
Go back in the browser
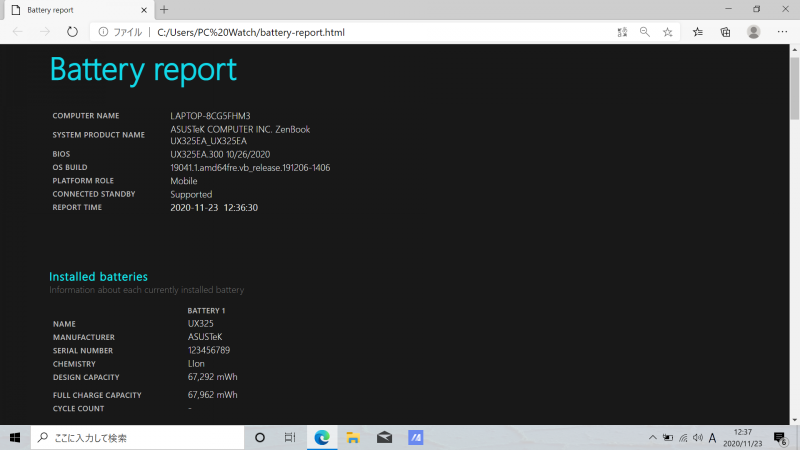coord(18,32)
